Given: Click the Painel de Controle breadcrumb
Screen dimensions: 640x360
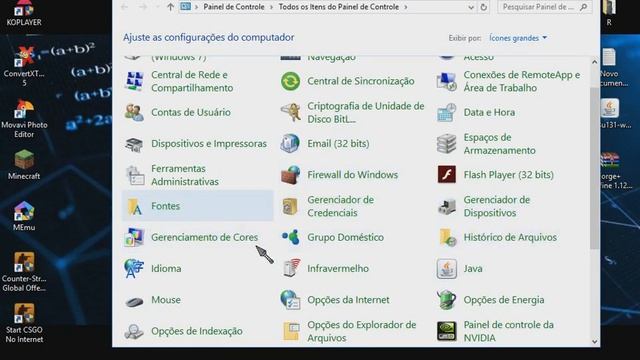Looking at the screenshot, I should coord(233,7).
